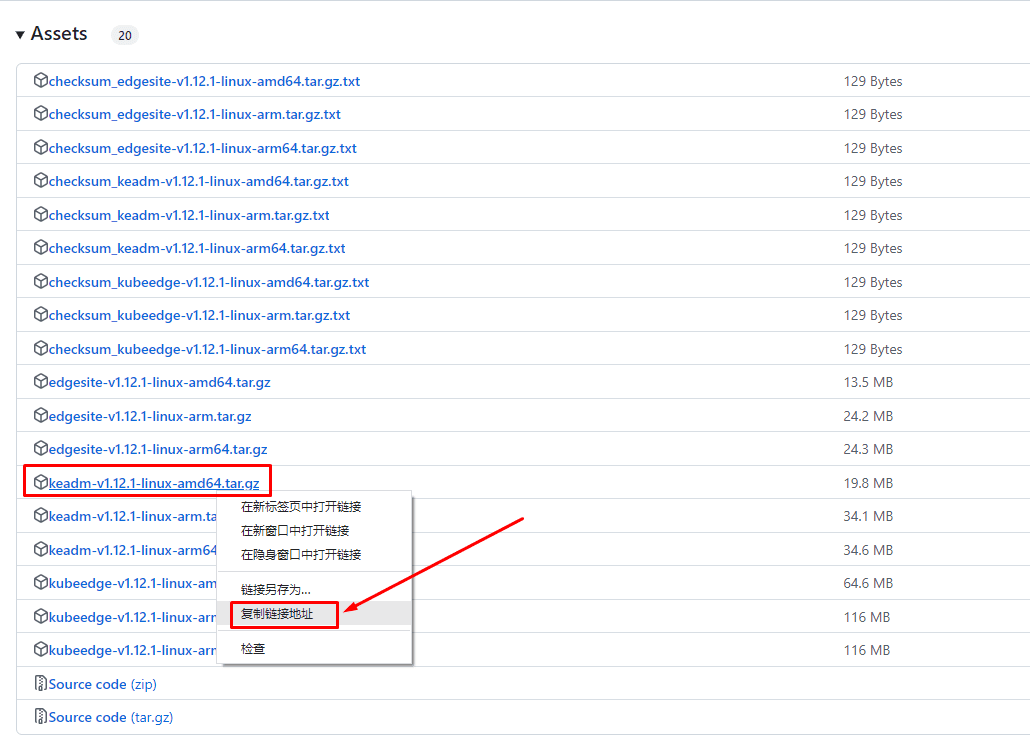This screenshot has width=1030, height=736.
Task: Click the zip file icon beside Source code (tar.gz)
Action: pos(41,716)
